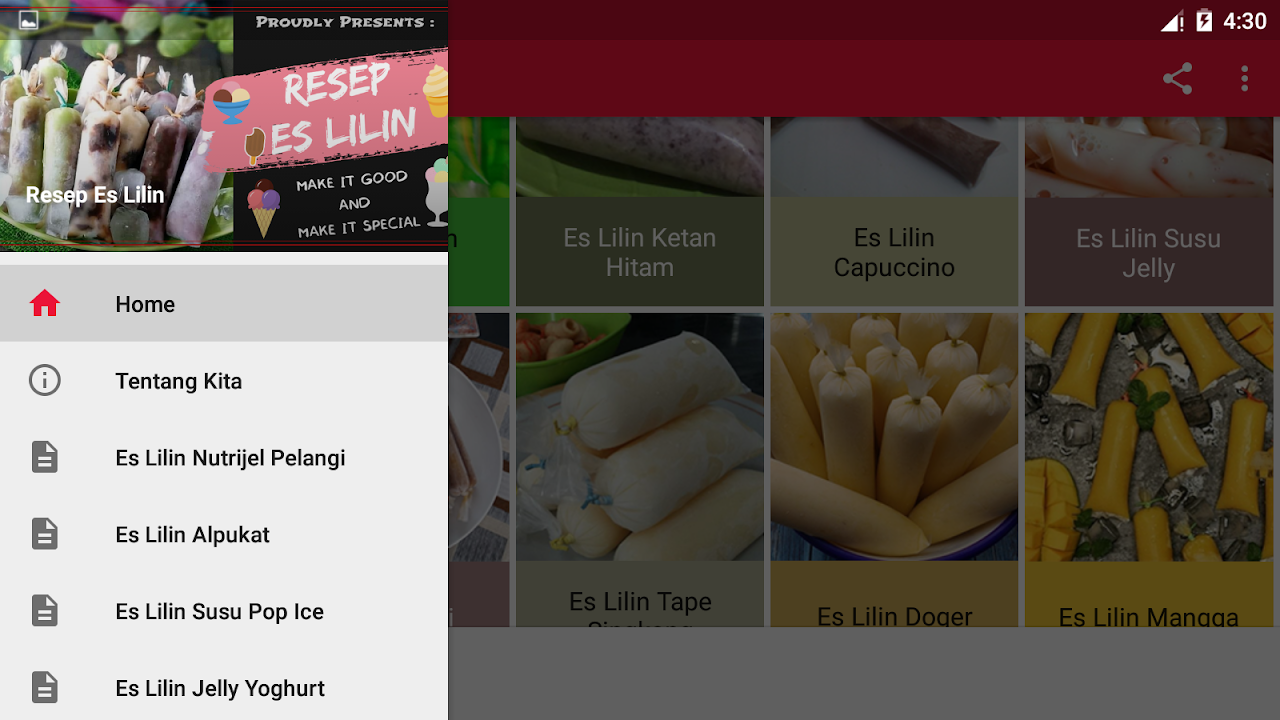Select Es Lilin Susu Pop Ice entry

click(x=224, y=611)
